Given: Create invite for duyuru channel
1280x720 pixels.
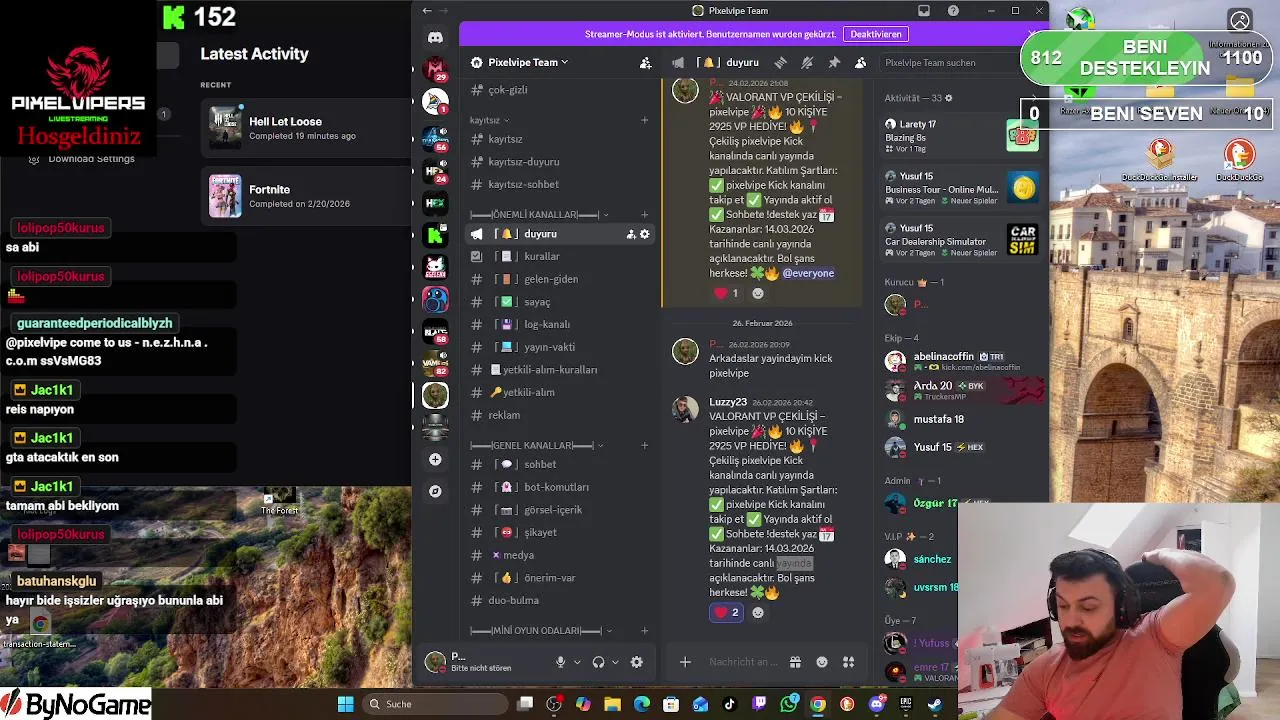Looking at the screenshot, I should point(631,234).
